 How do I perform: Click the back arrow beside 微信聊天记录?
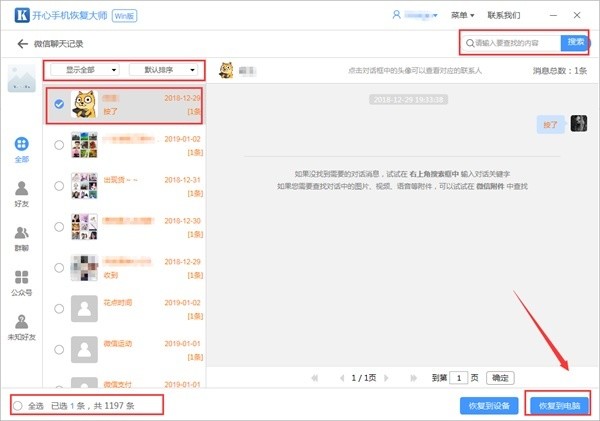[x=23, y=44]
